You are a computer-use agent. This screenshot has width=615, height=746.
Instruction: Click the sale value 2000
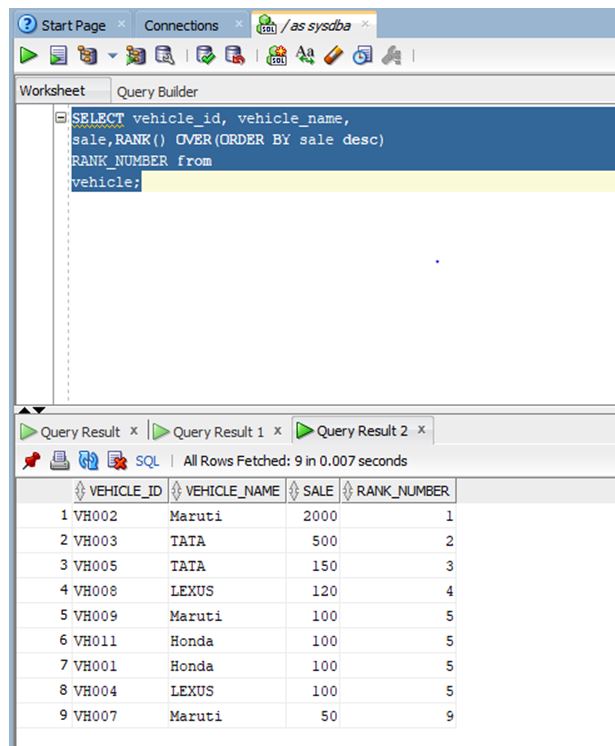(320, 516)
